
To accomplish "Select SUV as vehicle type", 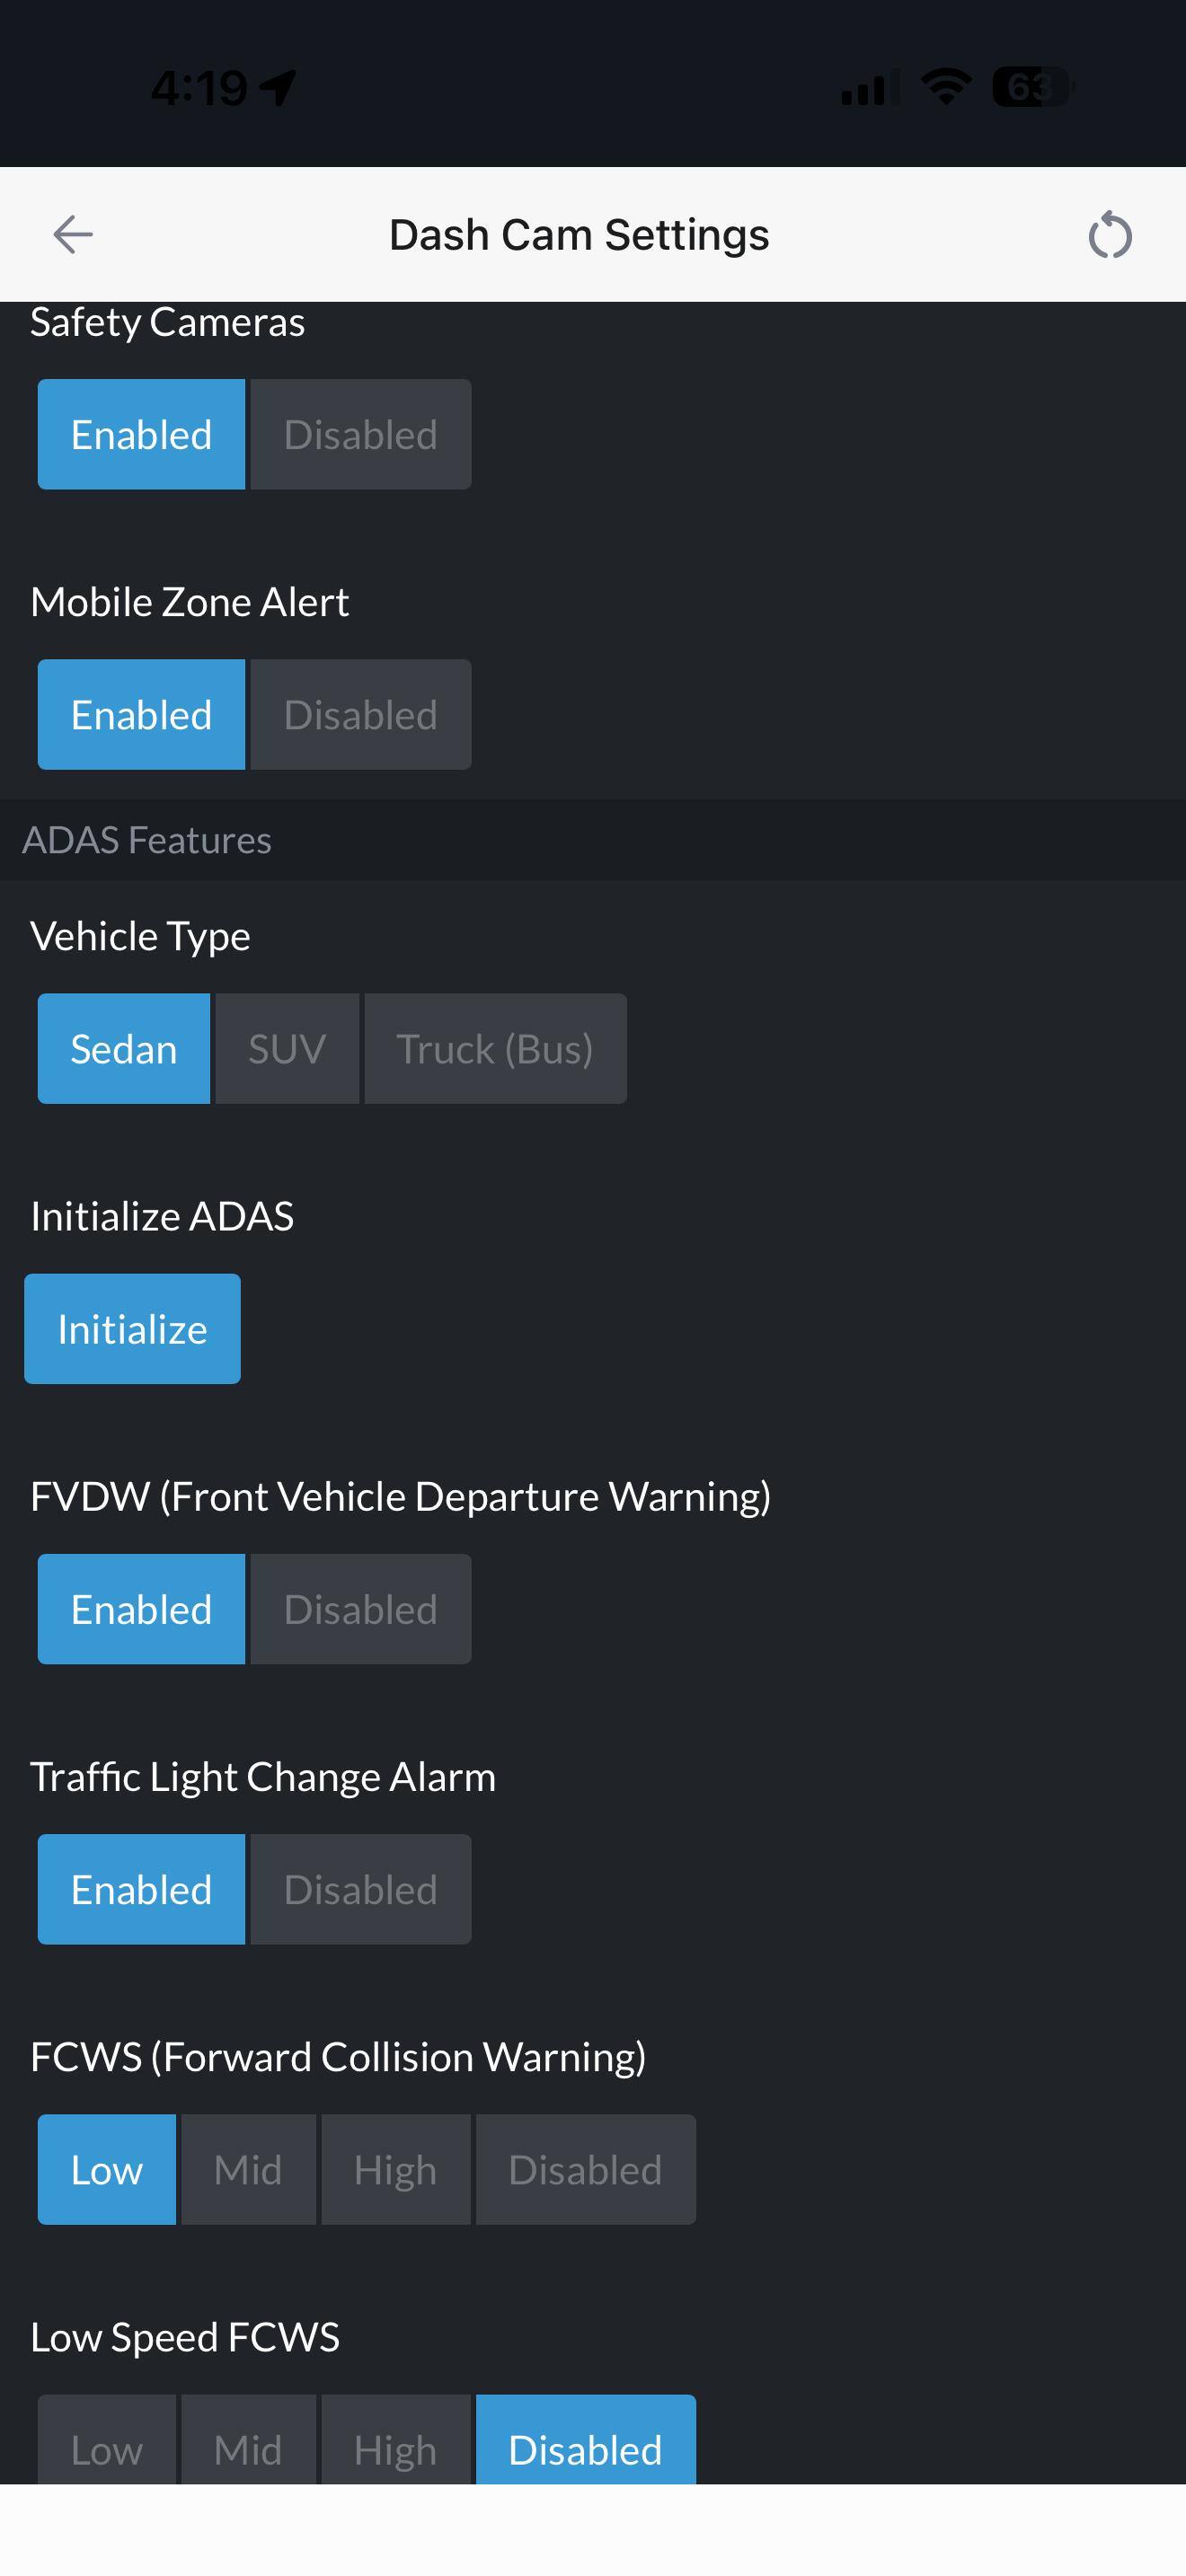I will [x=287, y=1049].
